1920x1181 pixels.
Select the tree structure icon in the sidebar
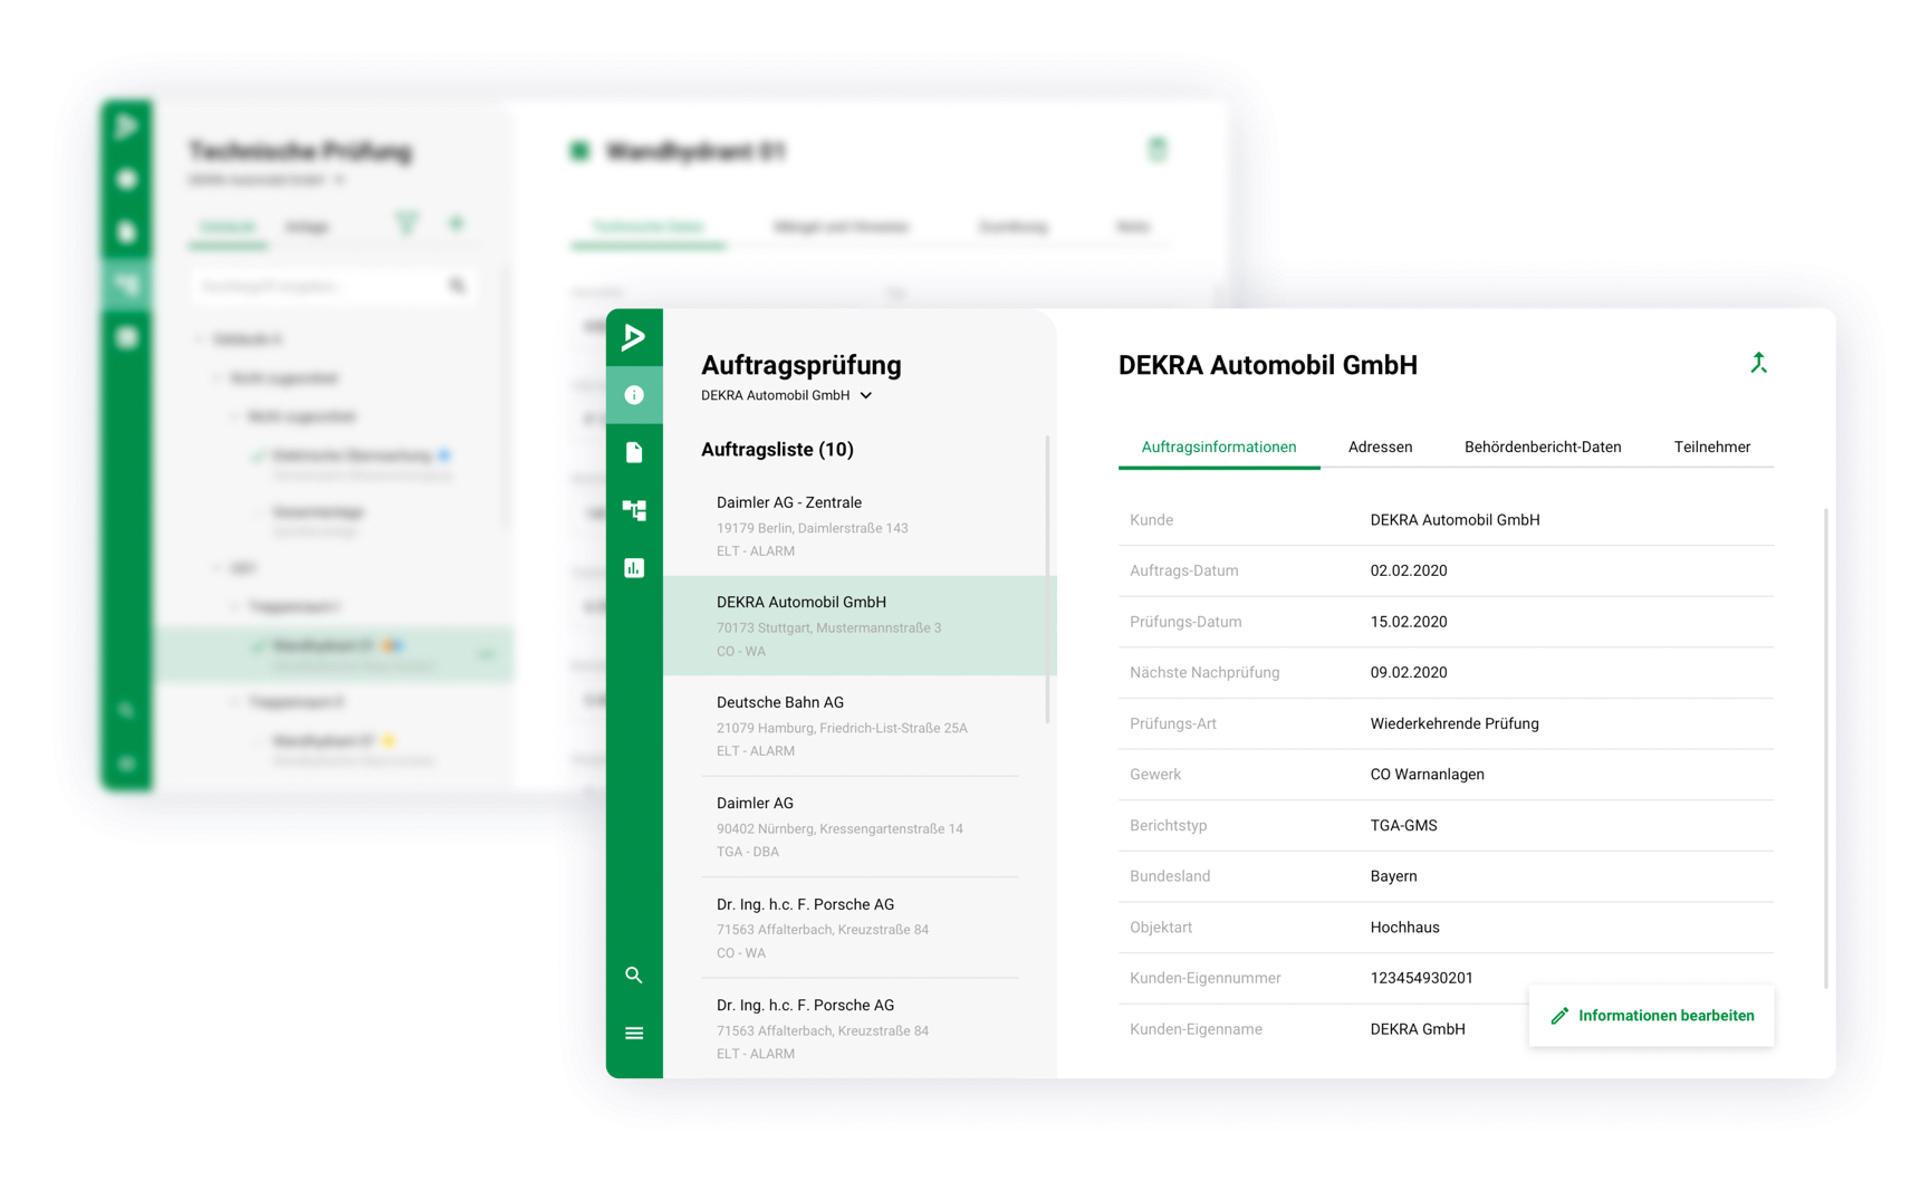point(634,510)
